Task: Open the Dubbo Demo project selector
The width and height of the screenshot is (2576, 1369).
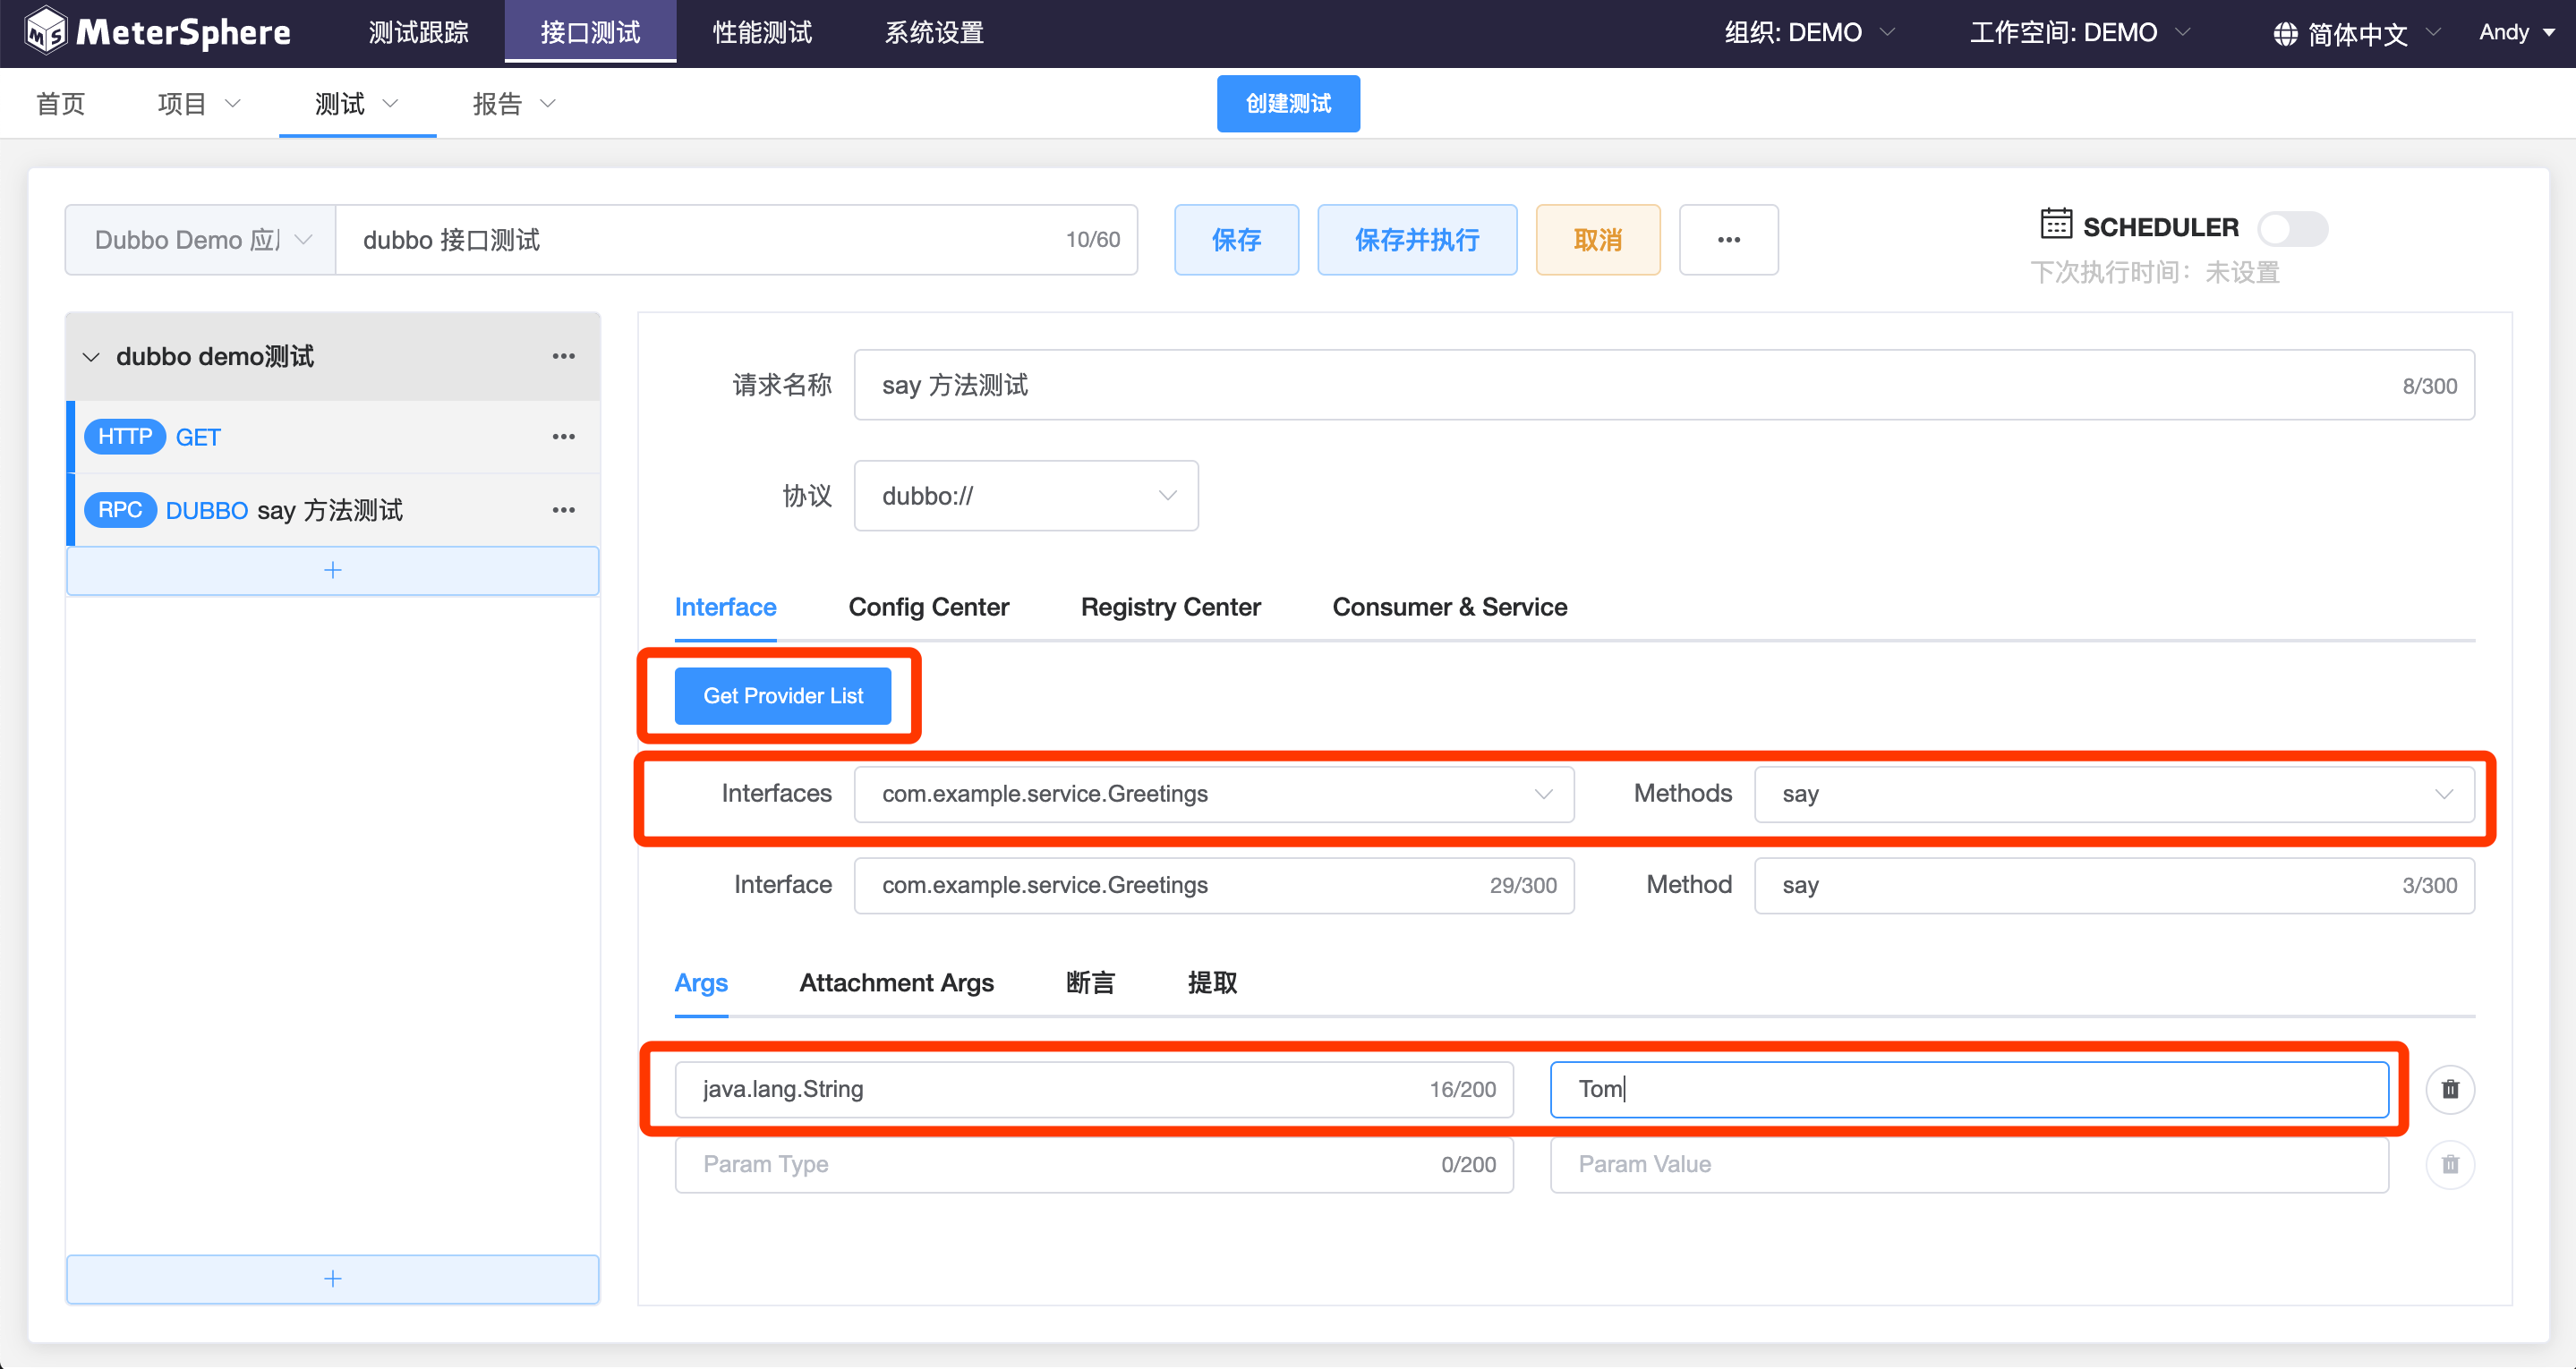Action: (x=200, y=240)
